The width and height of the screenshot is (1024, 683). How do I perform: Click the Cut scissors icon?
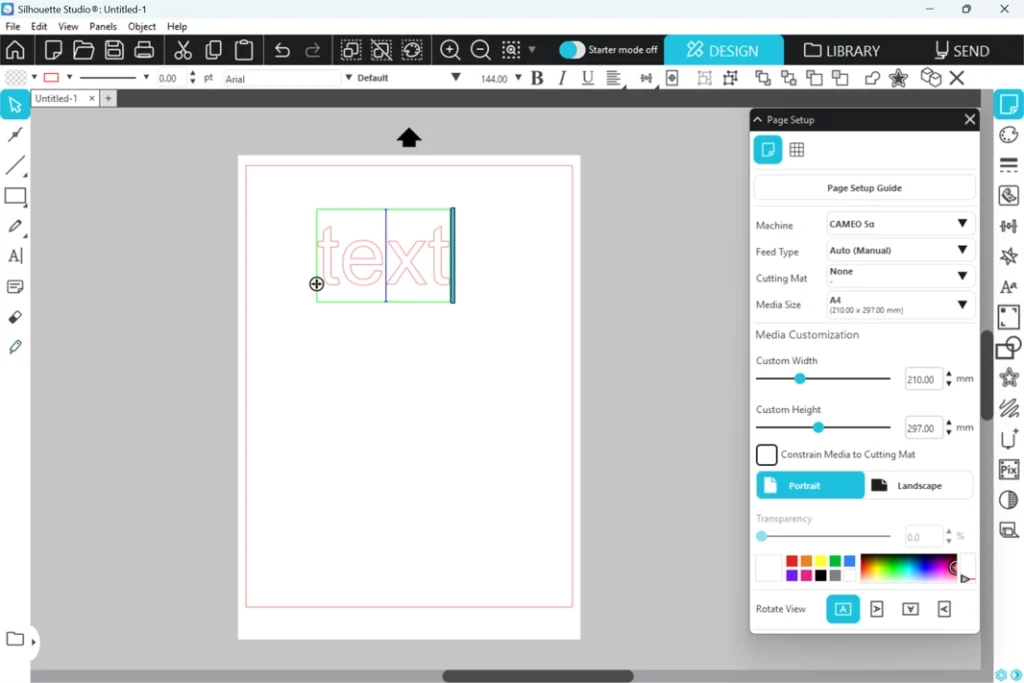click(182, 50)
